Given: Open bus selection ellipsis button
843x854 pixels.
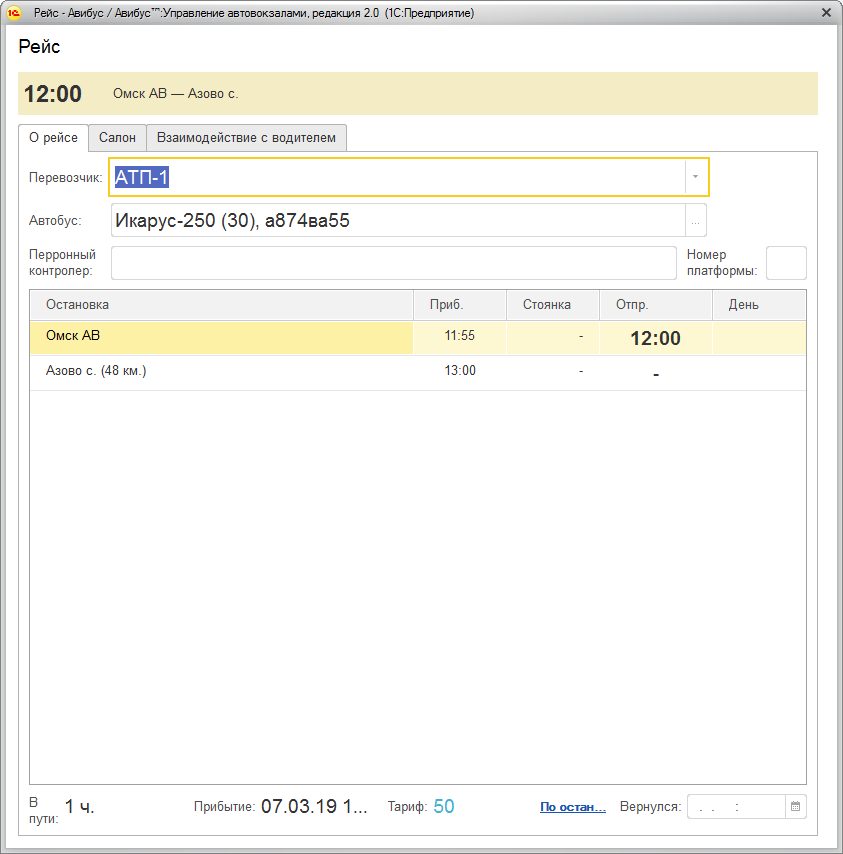Looking at the screenshot, I should 695,221.
